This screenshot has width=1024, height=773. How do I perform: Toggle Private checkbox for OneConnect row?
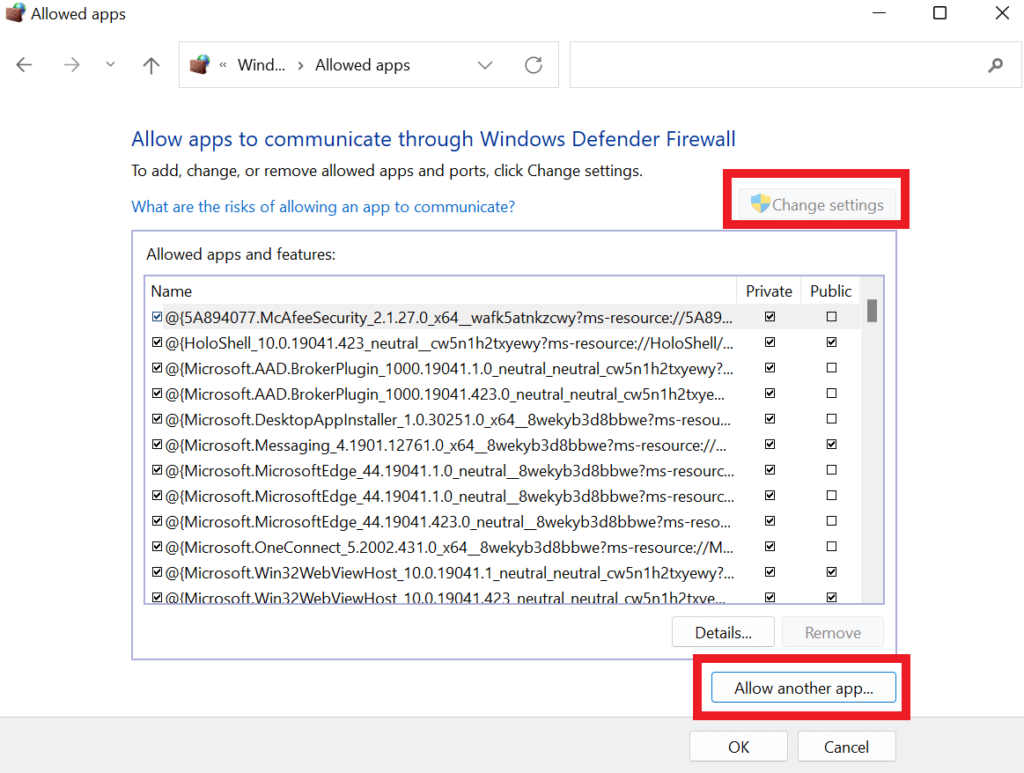pyautogui.click(x=770, y=546)
